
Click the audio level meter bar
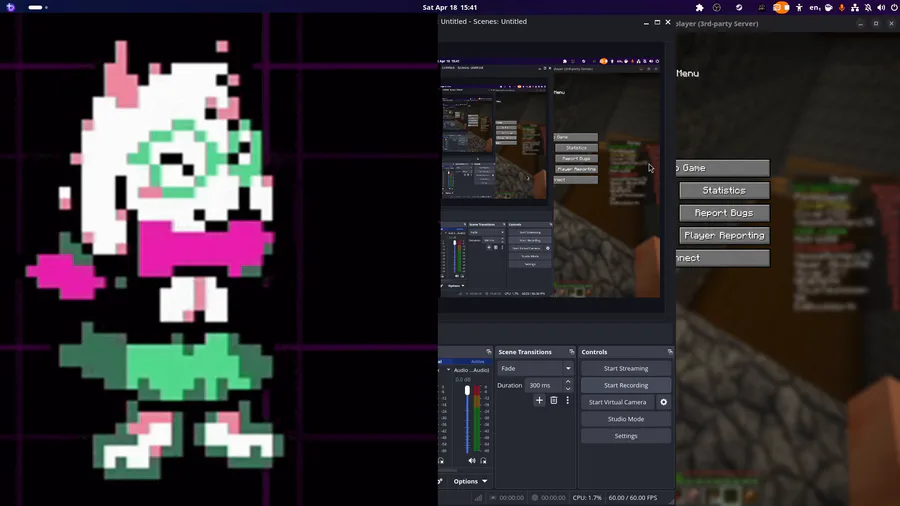pos(478,419)
